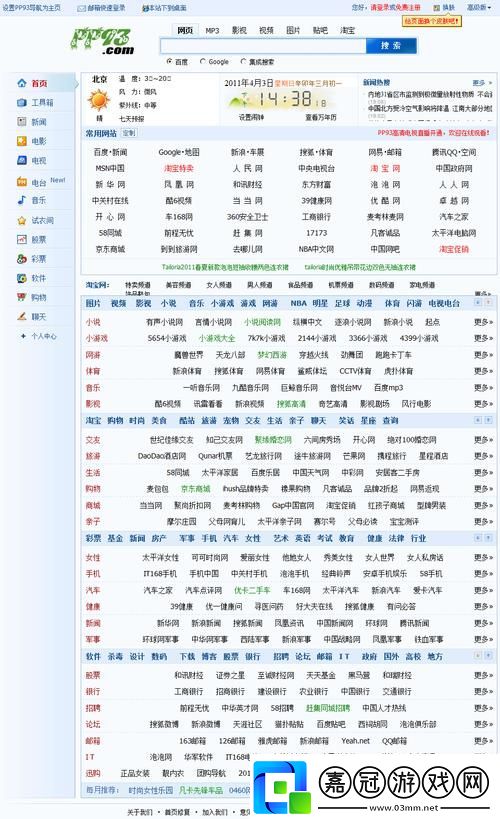Open the 京东商城 link under 常用网站
Viewport: 500px width, 819px height.
point(110,249)
